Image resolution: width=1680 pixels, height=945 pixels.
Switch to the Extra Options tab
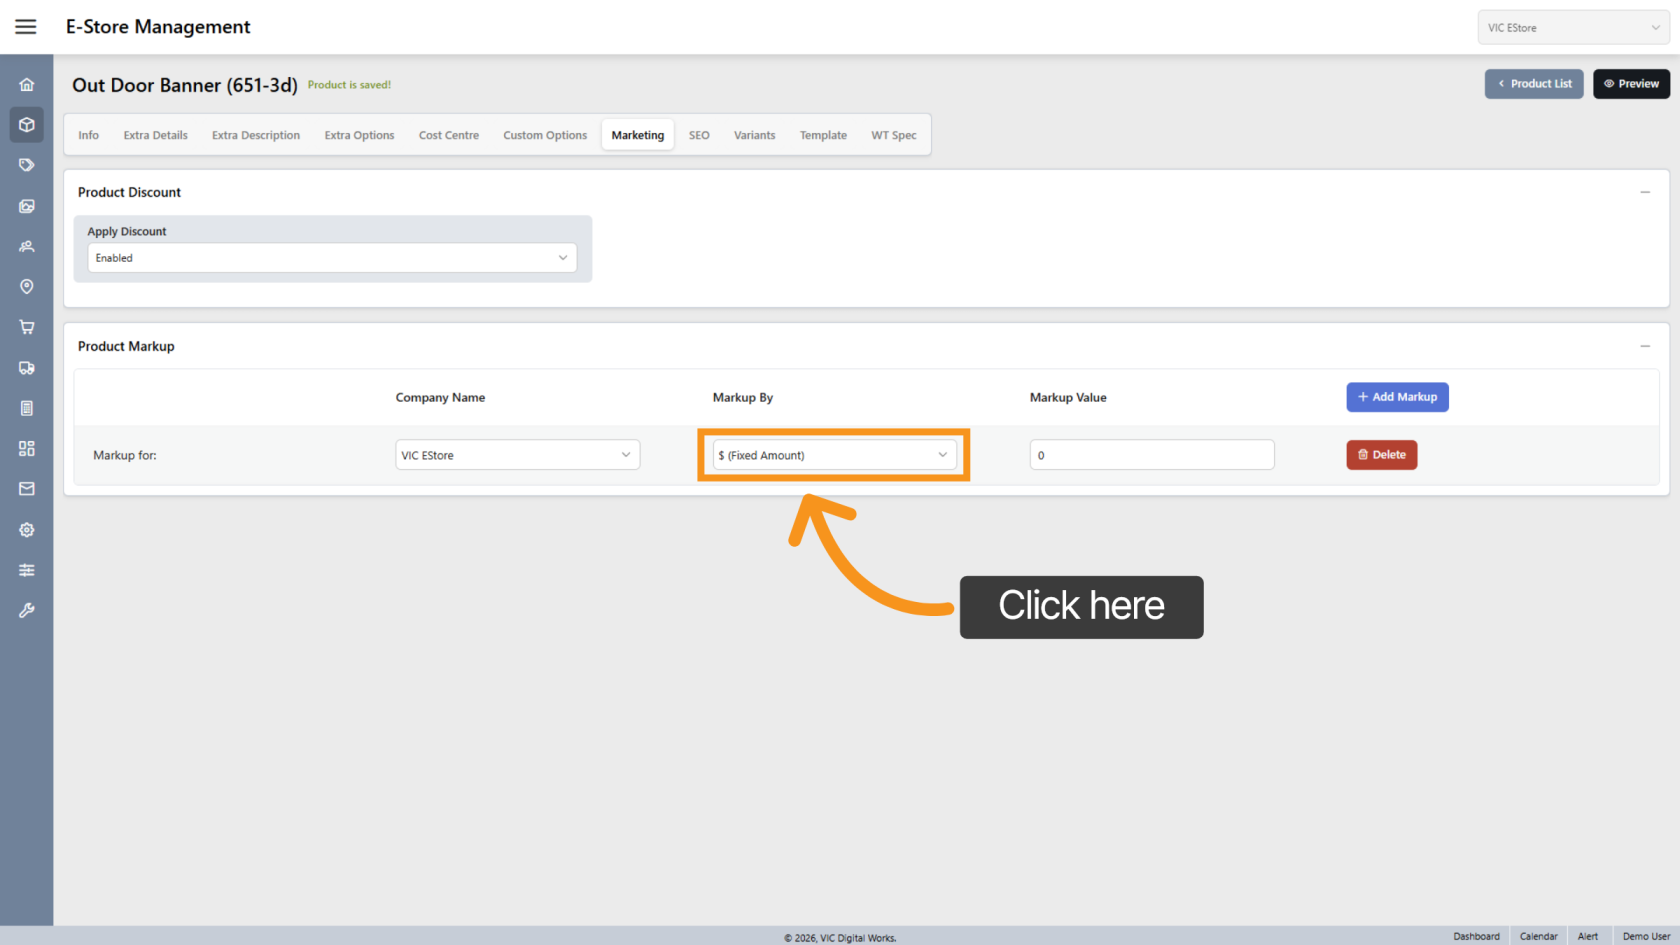[x=359, y=135]
